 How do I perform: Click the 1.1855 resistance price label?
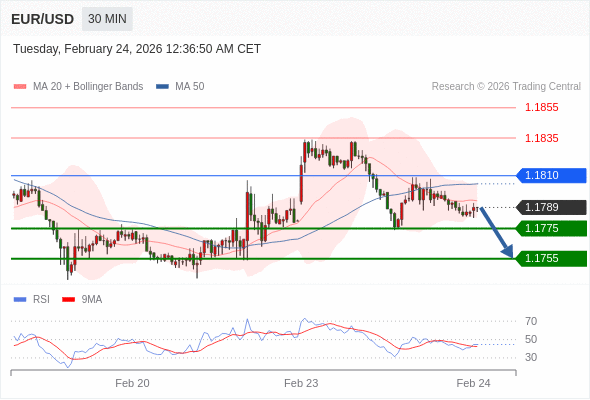542,108
